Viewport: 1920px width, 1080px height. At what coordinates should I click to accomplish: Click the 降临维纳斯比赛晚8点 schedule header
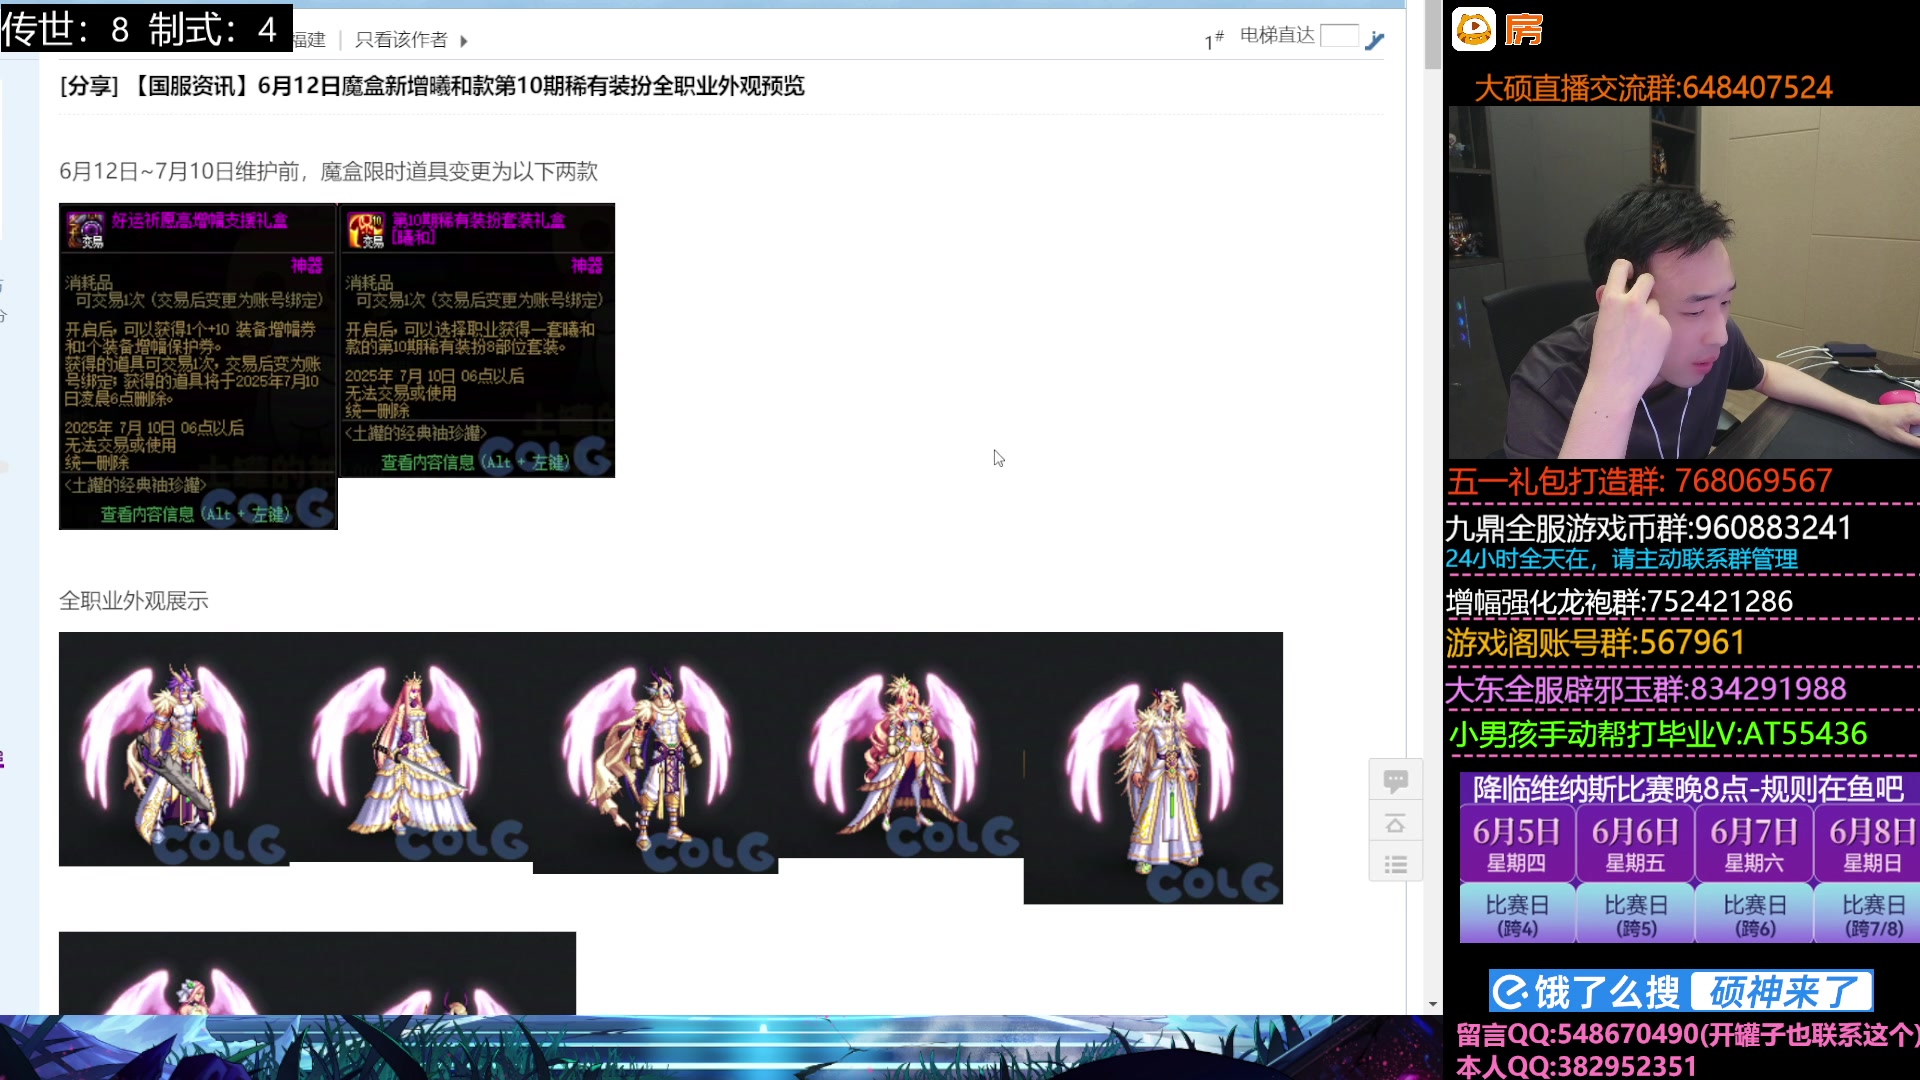pos(1689,789)
